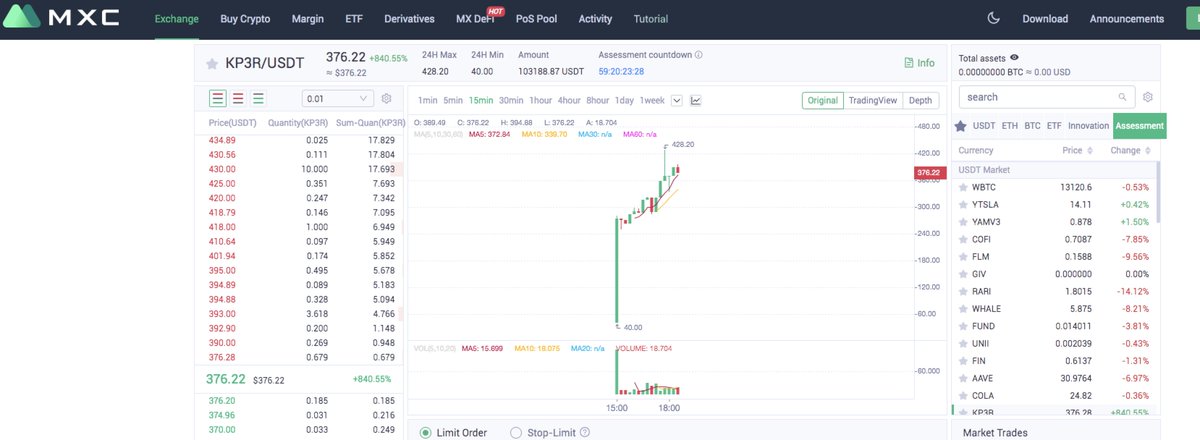The height and width of the screenshot is (440, 1200).
Task: Open the Announcements link
Action: pyautogui.click(x=1127, y=19)
